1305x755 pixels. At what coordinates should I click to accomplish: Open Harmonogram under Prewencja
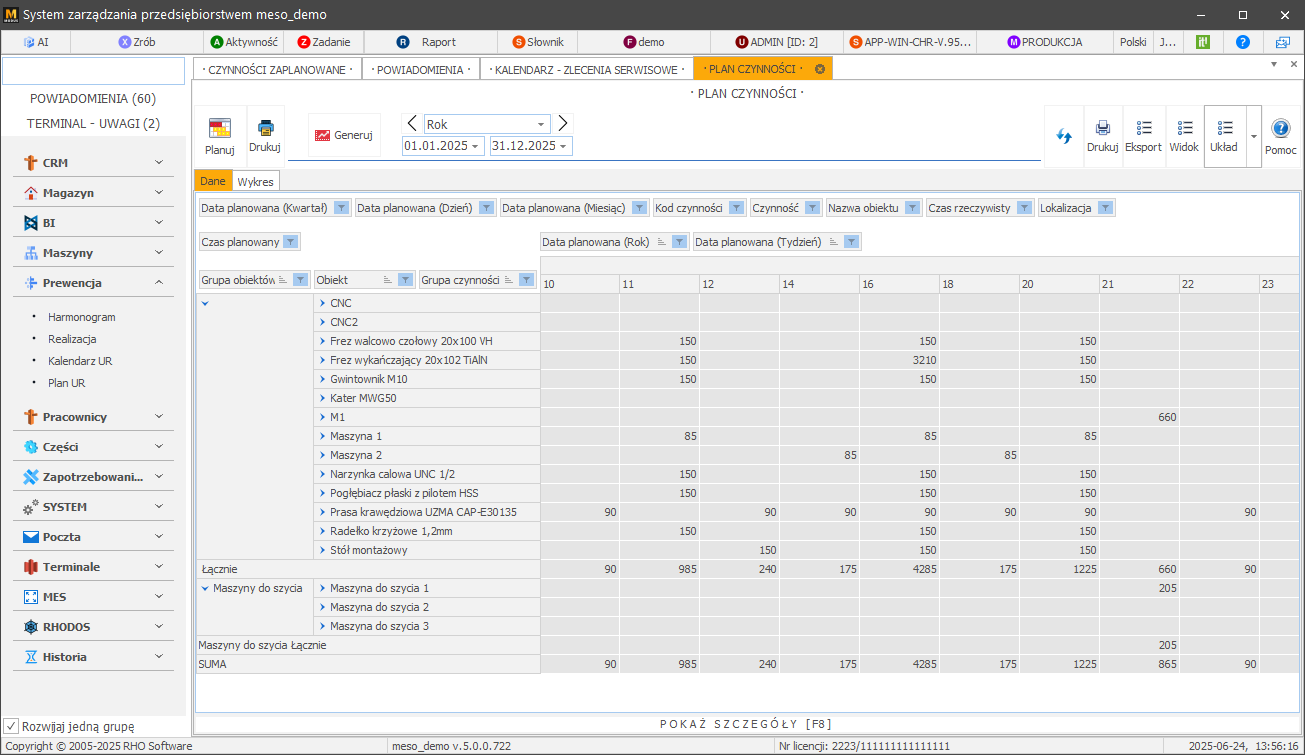(x=82, y=317)
